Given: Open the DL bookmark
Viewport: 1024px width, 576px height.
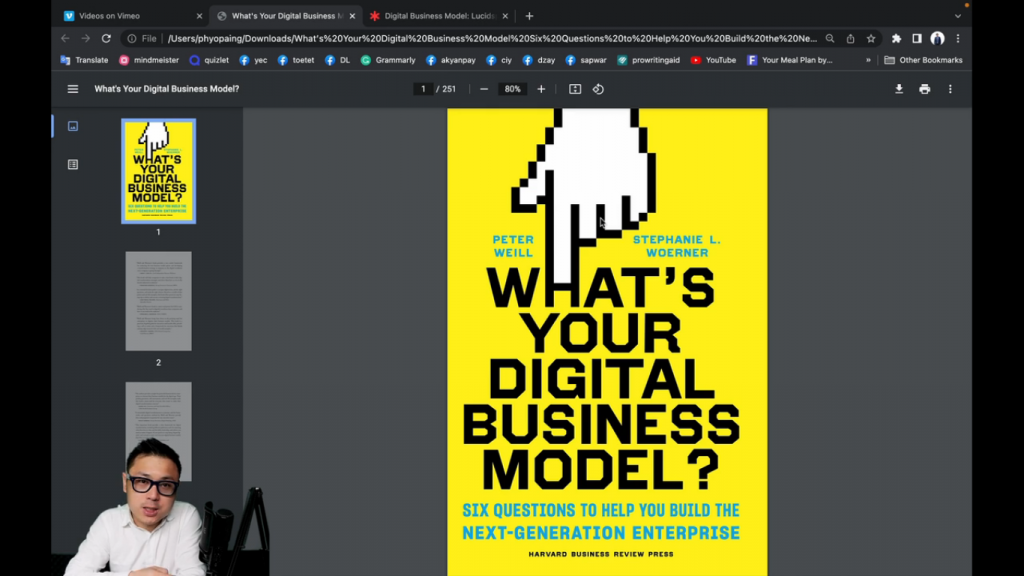Looking at the screenshot, I should click(x=338, y=60).
